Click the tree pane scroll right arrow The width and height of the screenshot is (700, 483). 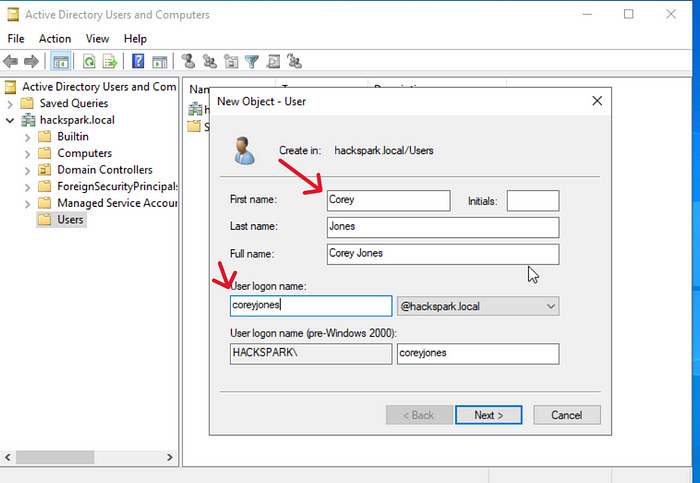(x=170, y=458)
